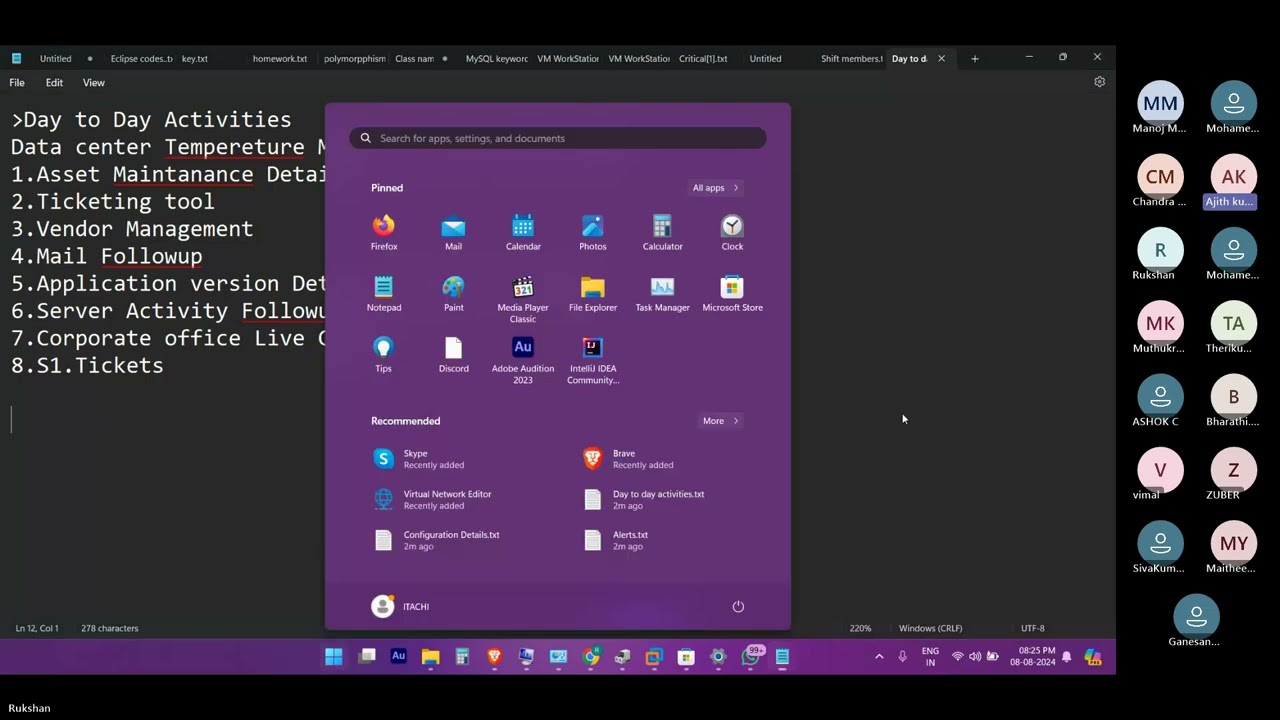The height and width of the screenshot is (720, 1280).
Task: Open Microsoft Store pinned app
Action: coord(732,294)
